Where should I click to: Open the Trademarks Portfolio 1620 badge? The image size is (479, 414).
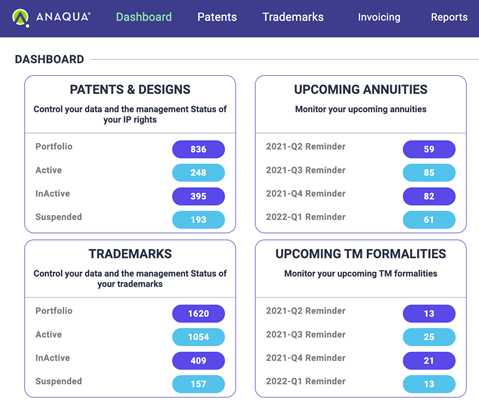[198, 313]
